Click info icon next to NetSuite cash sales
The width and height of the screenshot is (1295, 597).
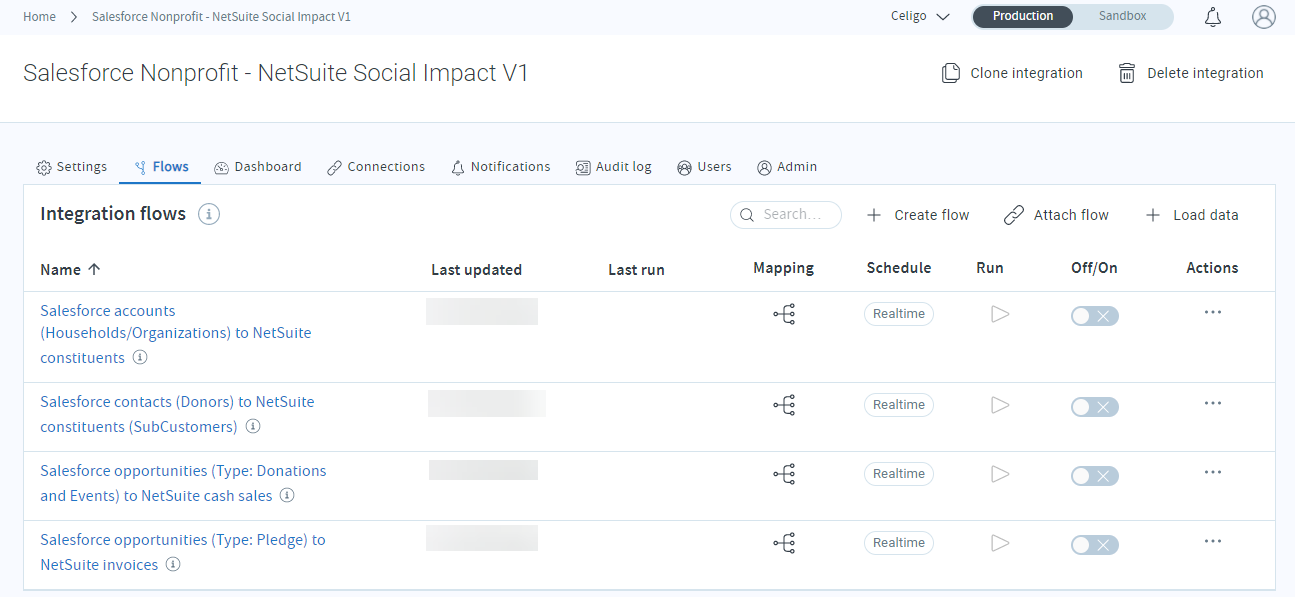287,495
